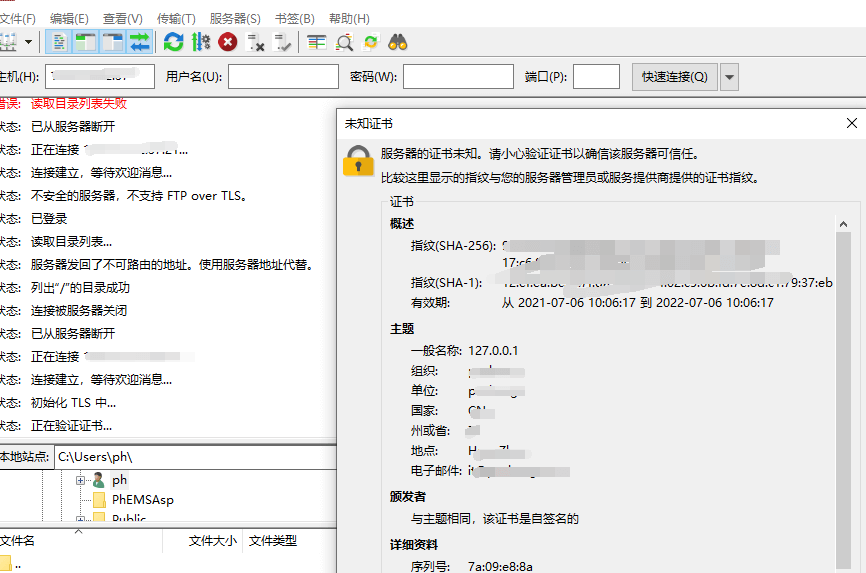This screenshot has width=866, height=573.
Task: Open the 传输(T) menu
Action: point(176,19)
